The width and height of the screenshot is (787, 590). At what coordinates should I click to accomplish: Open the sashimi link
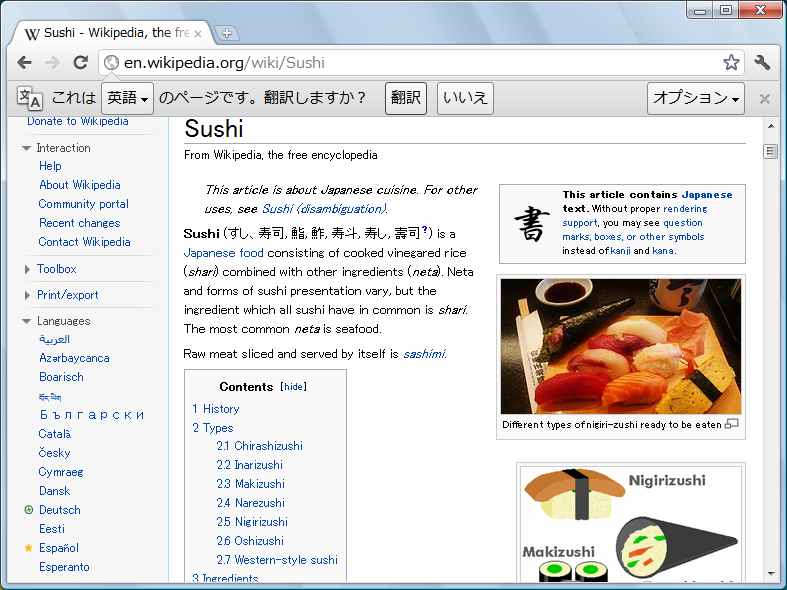(424, 354)
